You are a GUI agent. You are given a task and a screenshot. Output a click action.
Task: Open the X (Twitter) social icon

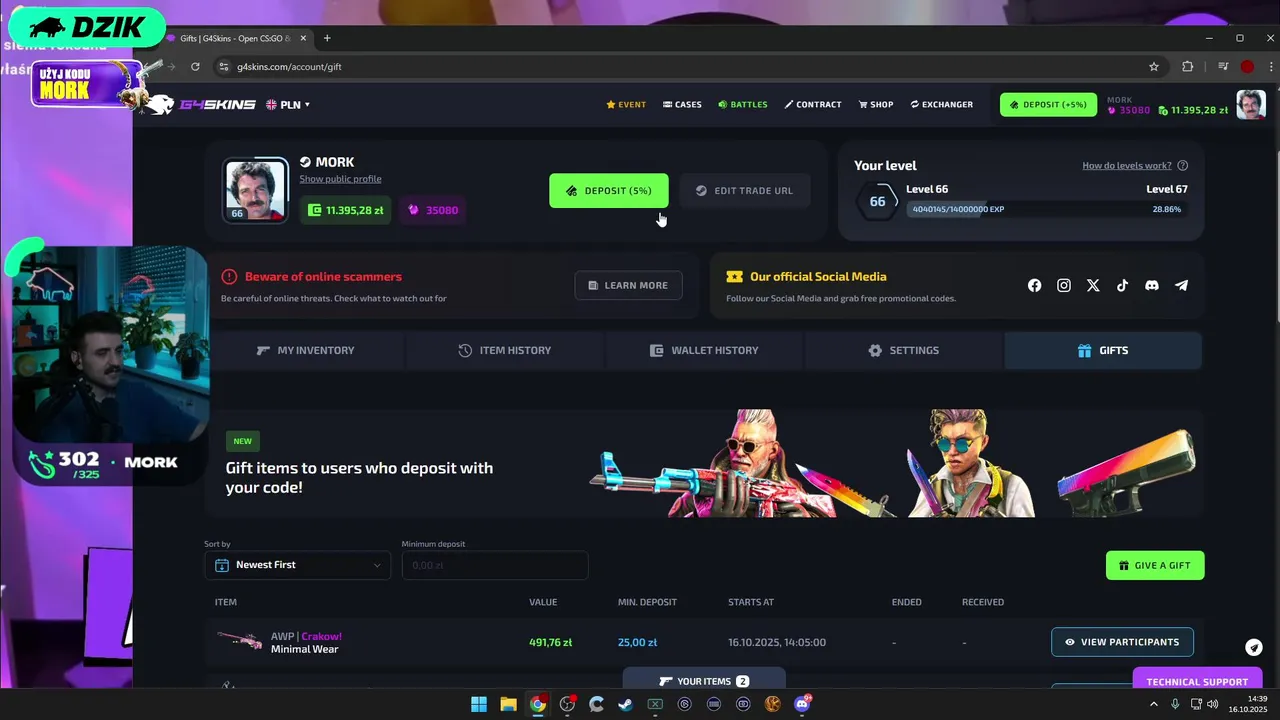(x=1093, y=285)
